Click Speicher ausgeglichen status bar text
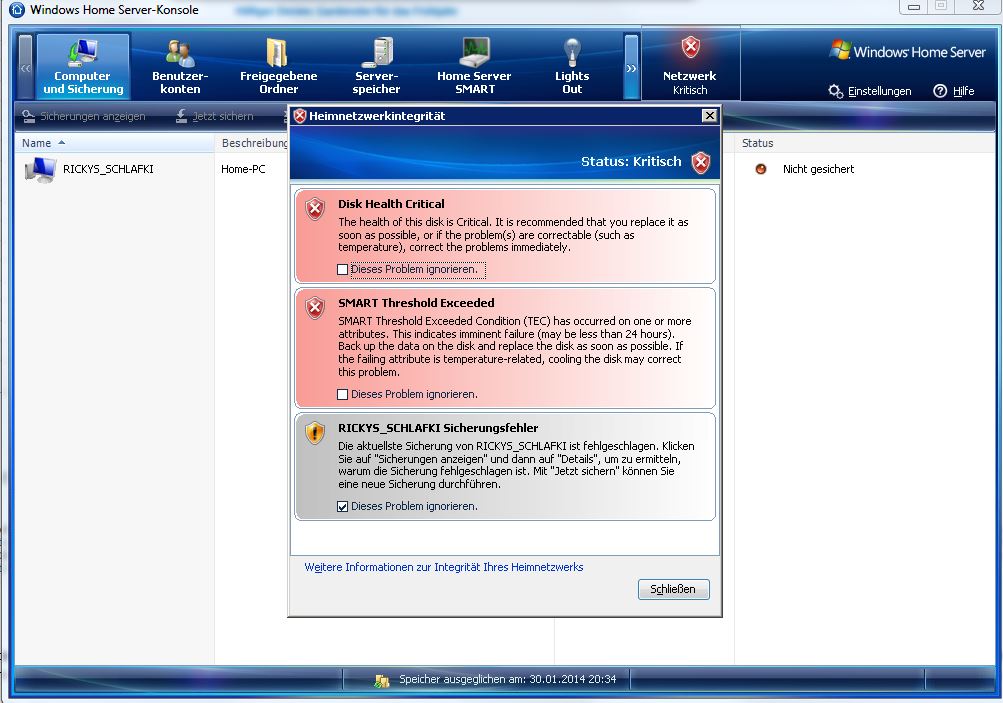This screenshot has width=1003, height=703. [508, 679]
